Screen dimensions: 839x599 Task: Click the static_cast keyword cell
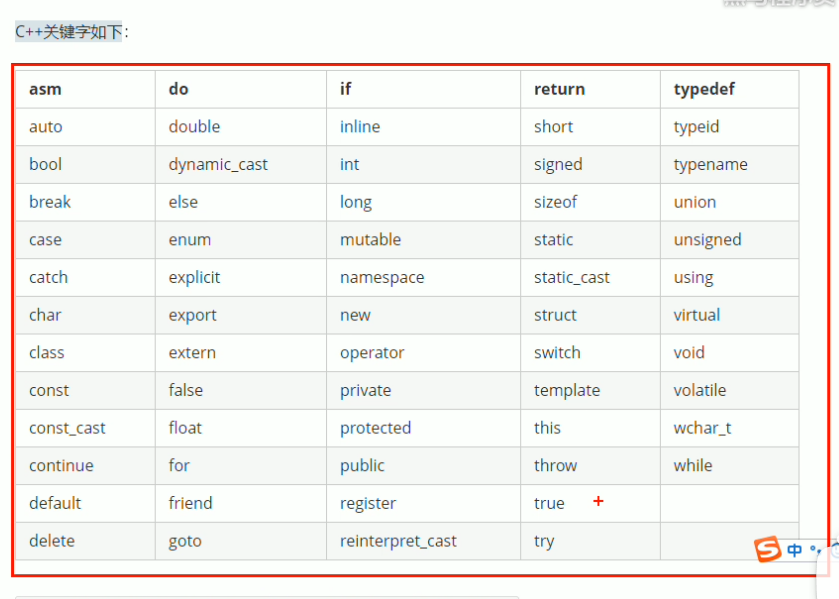click(x=590, y=277)
